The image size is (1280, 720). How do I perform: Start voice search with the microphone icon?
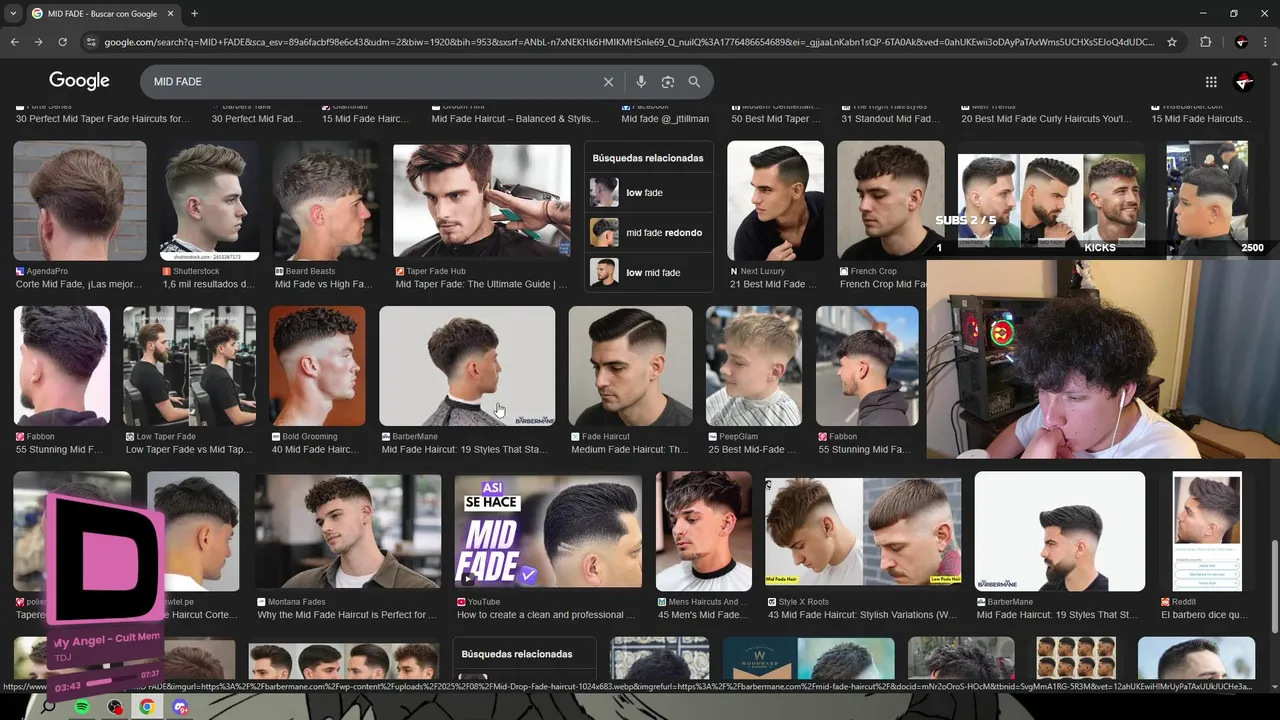[x=641, y=82]
